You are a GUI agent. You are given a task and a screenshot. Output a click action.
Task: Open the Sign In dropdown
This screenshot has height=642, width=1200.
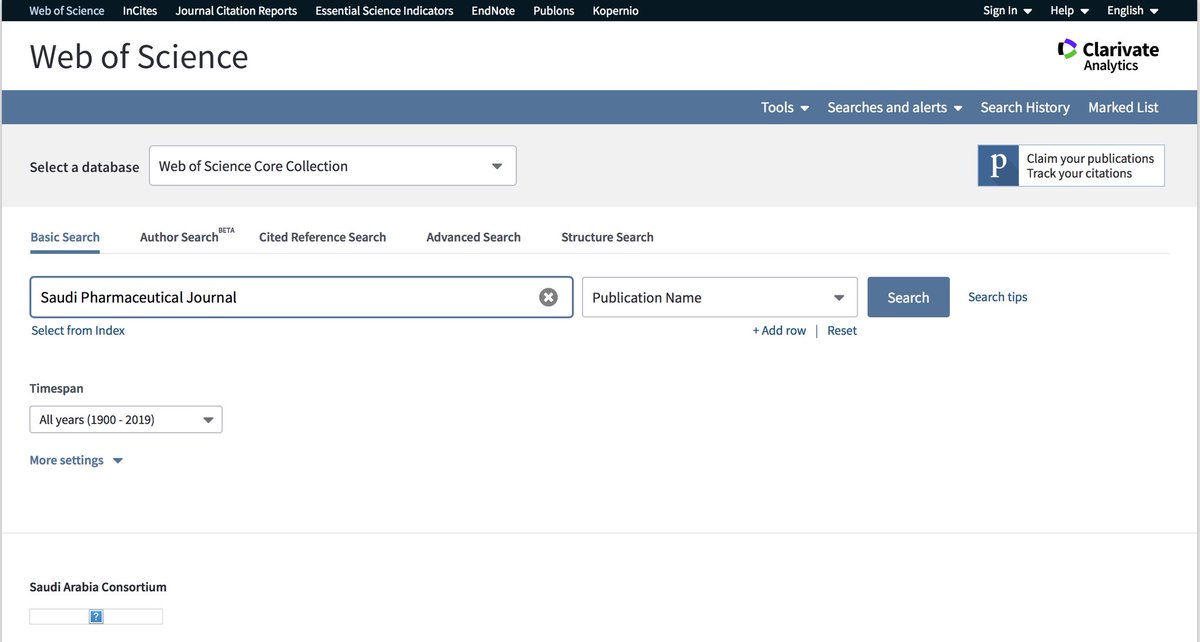(1008, 11)
